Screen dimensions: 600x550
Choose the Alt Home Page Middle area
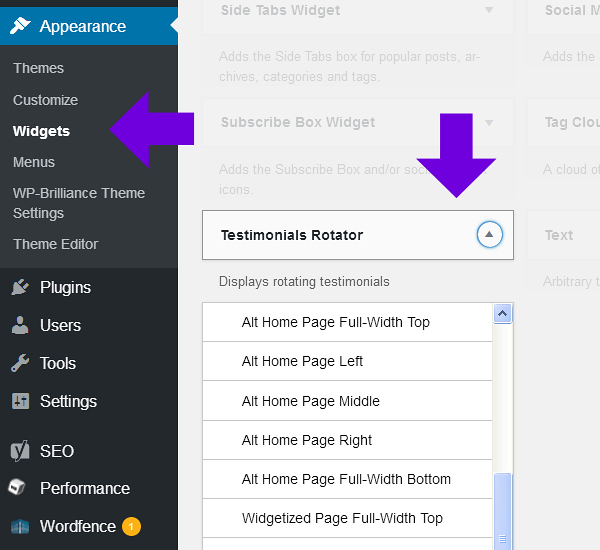click(x=311, y=401)
